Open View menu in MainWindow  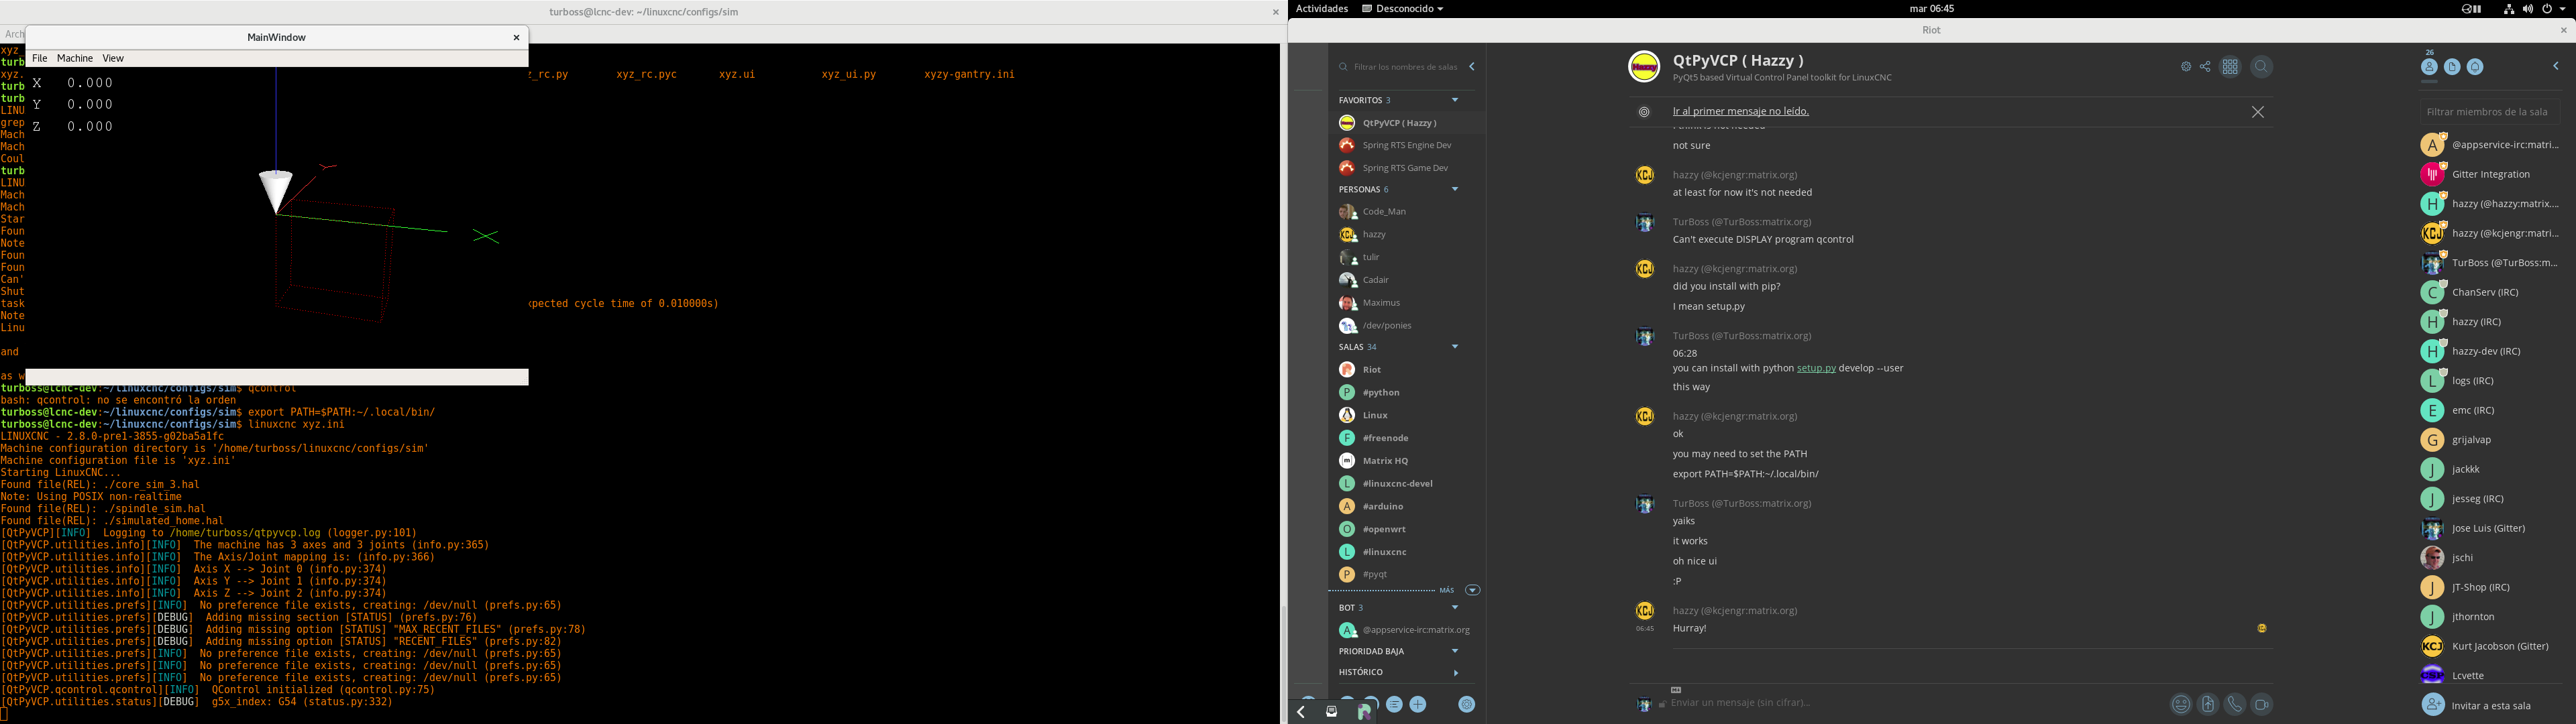pos(113,58)
